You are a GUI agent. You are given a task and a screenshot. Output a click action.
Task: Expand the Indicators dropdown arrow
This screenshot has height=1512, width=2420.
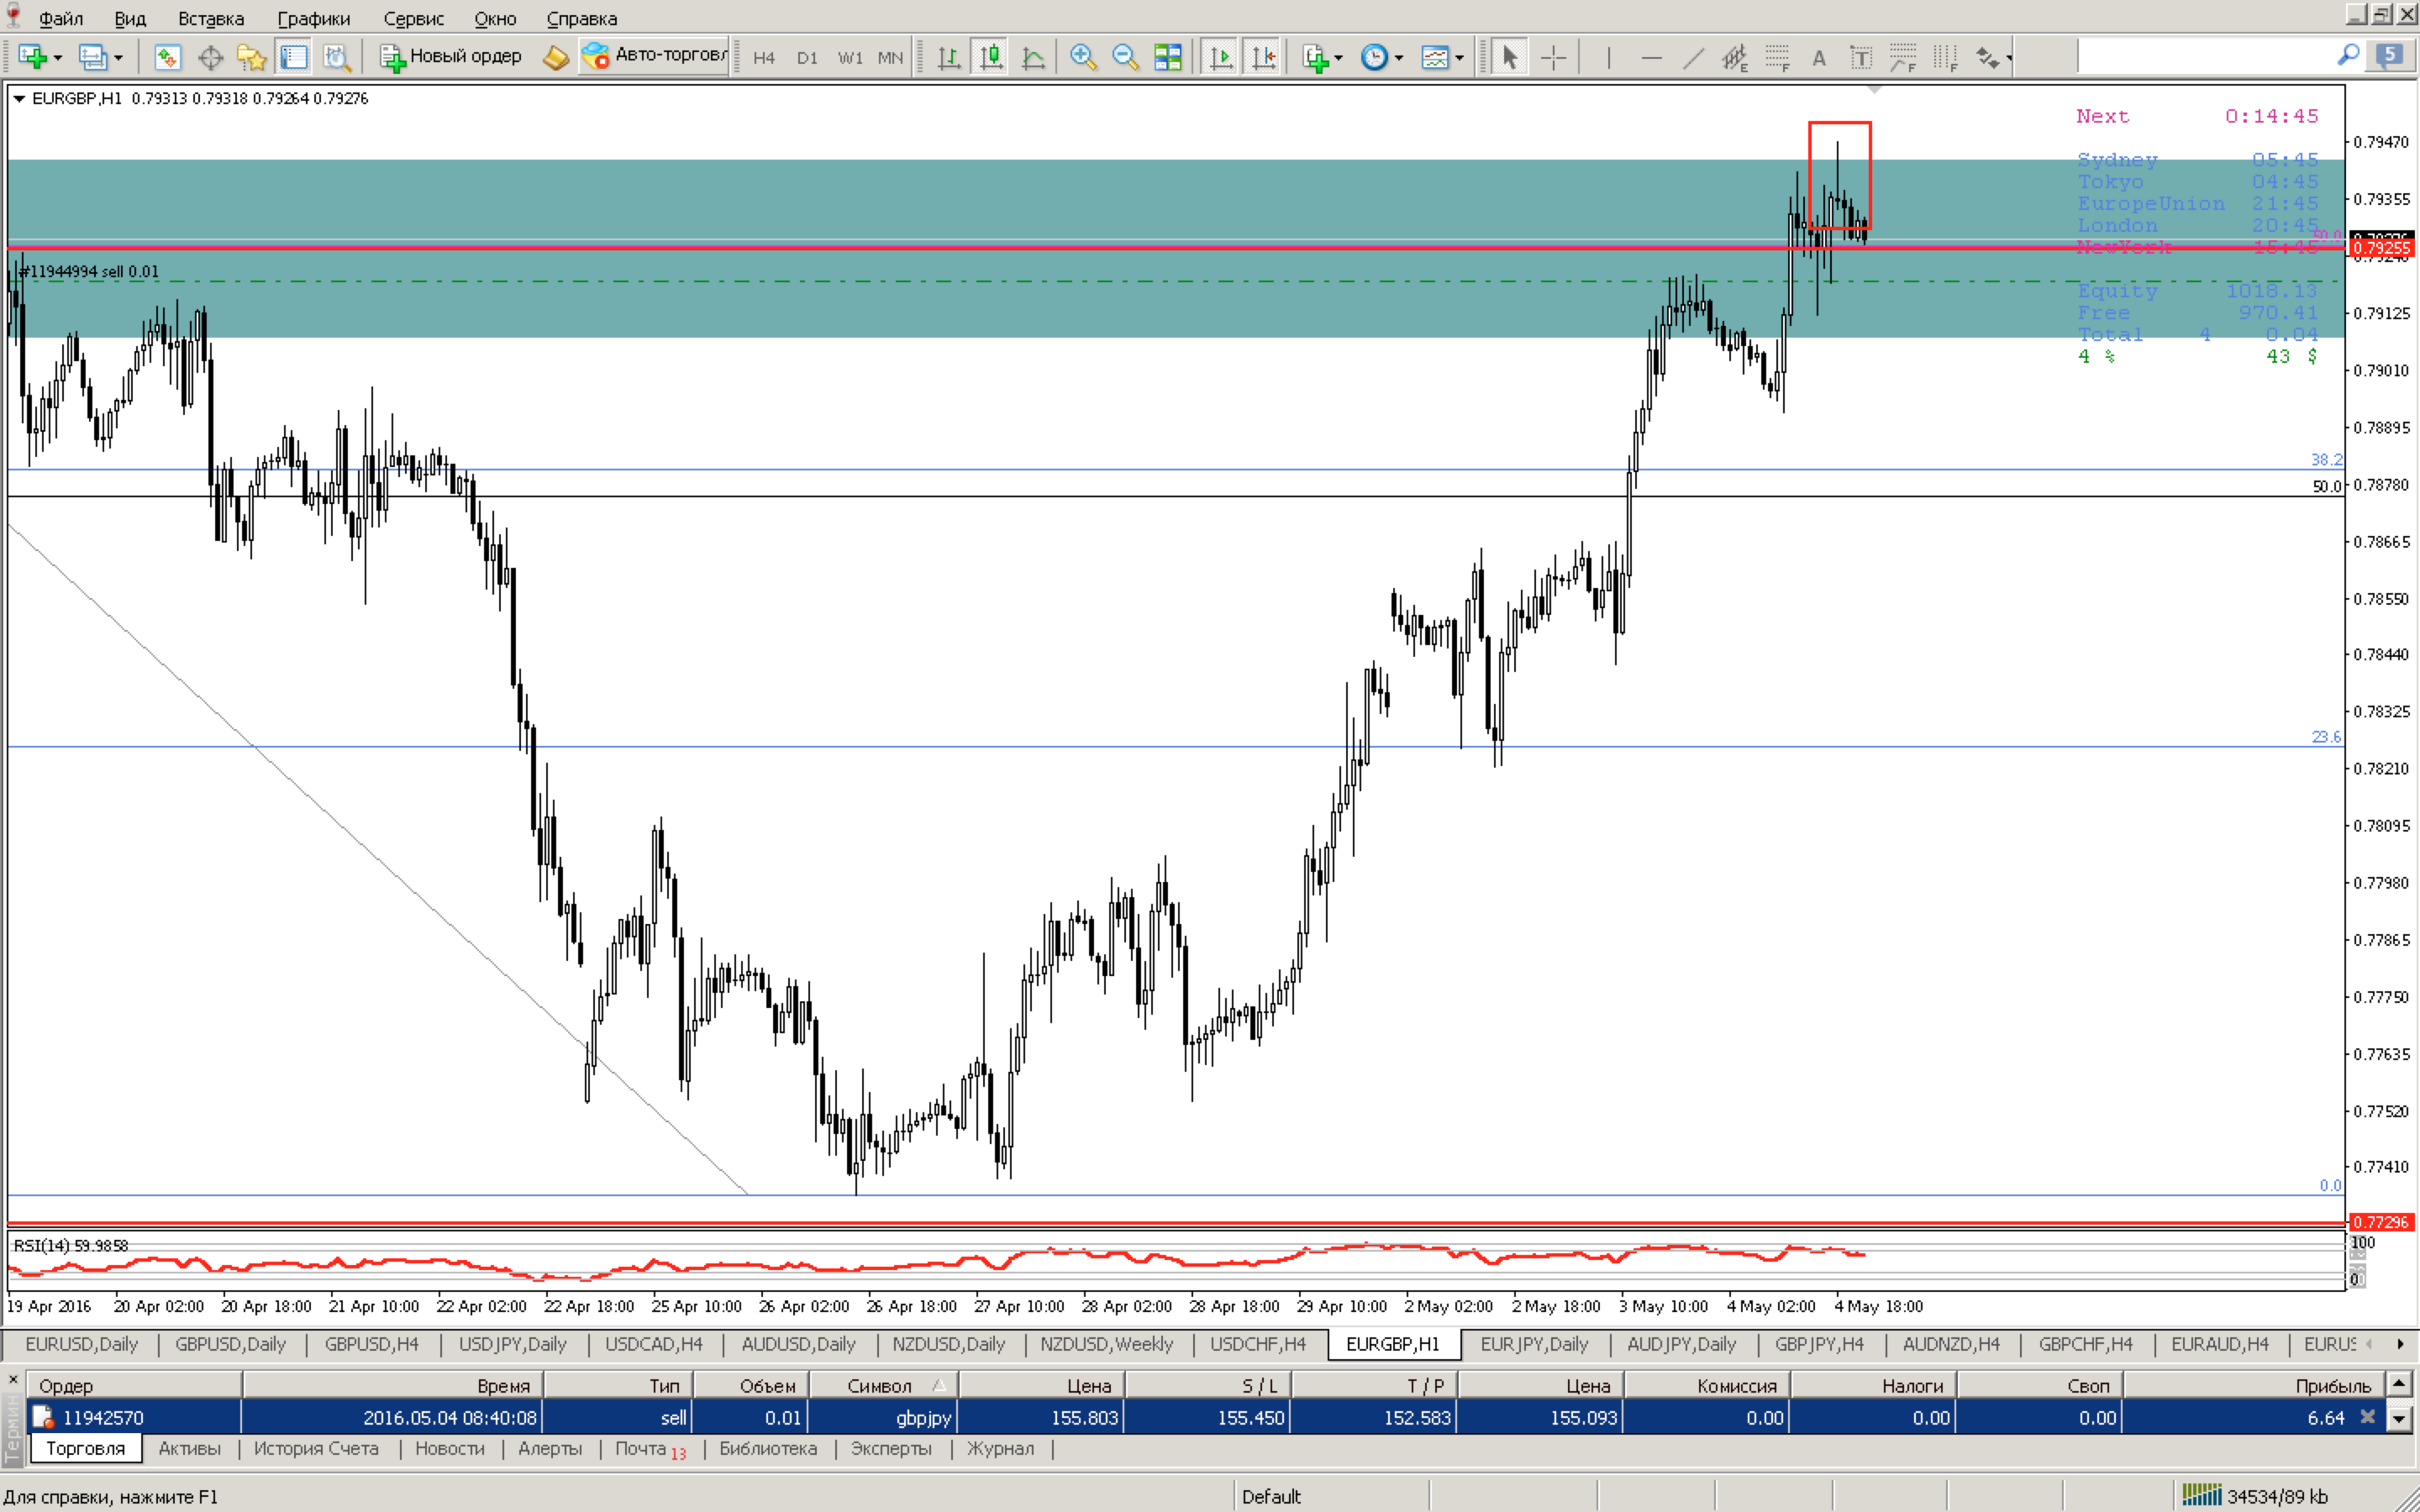(x=1338, y=58)
